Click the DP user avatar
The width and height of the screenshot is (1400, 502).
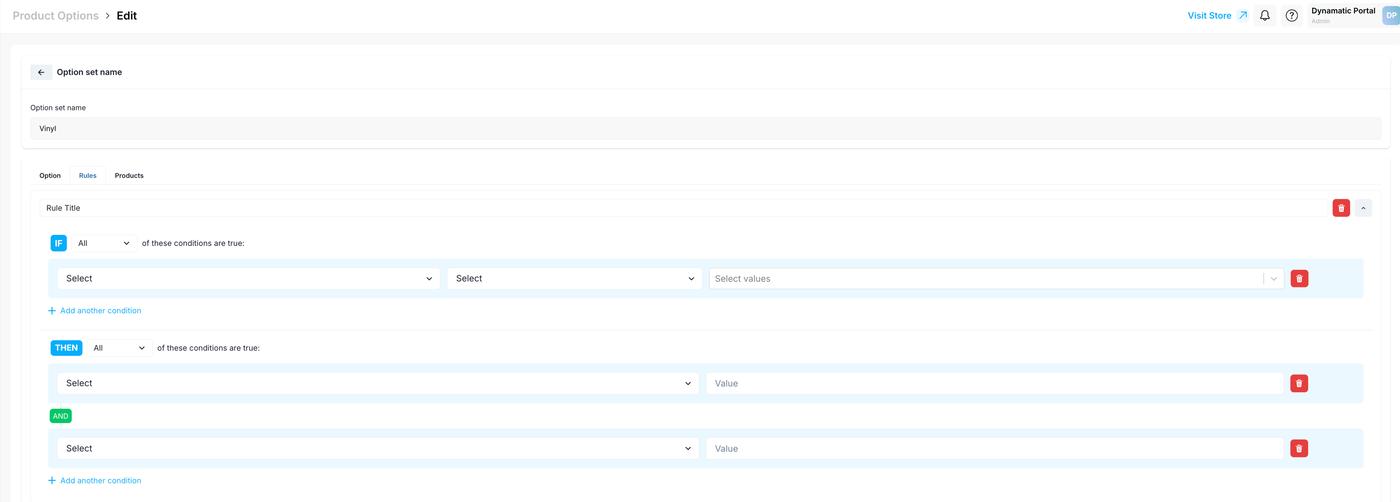pos(1390,16)
